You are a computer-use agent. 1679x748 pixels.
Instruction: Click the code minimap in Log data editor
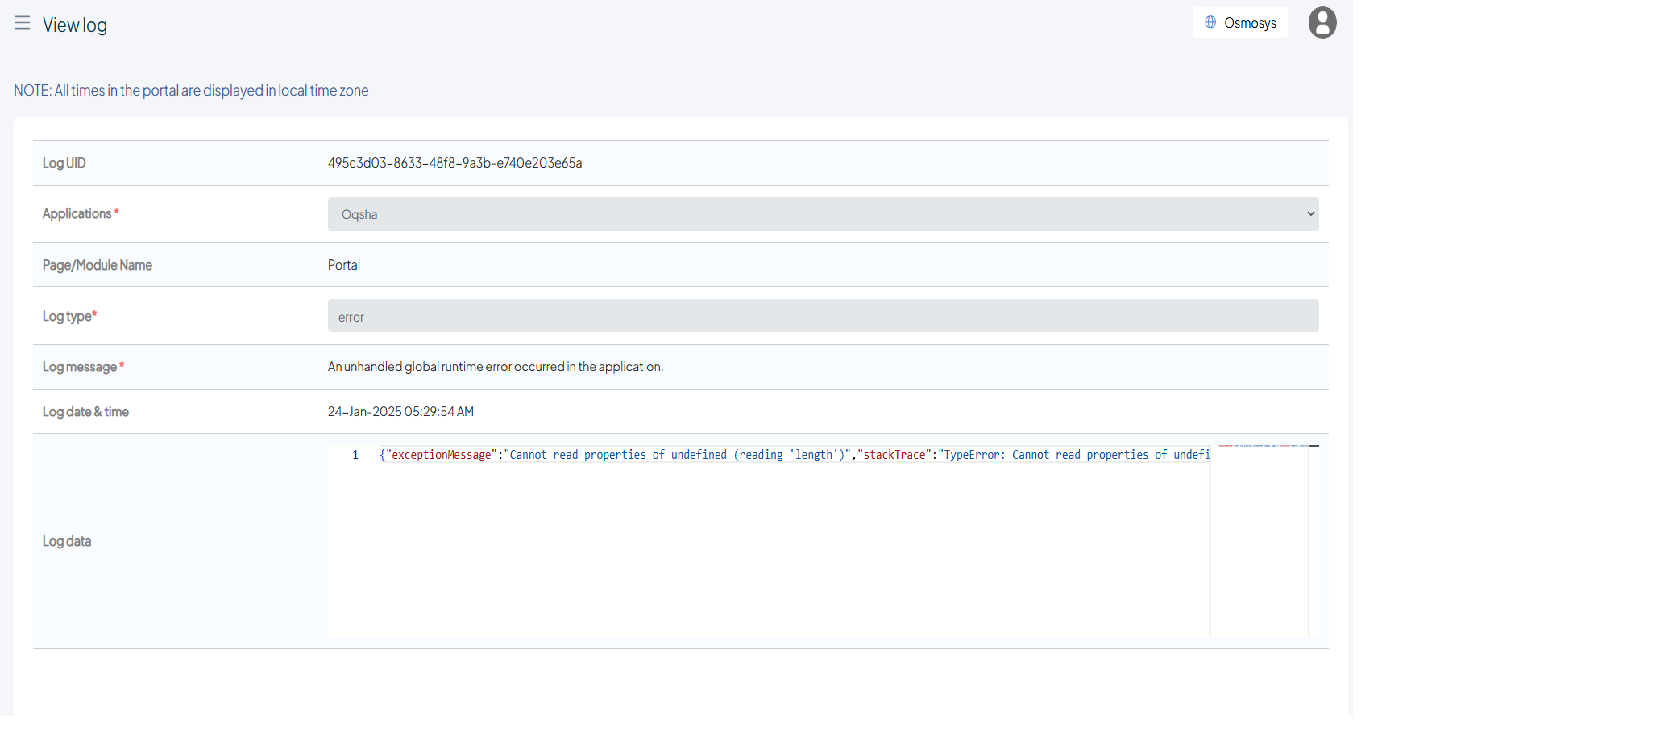(1258, 540)
